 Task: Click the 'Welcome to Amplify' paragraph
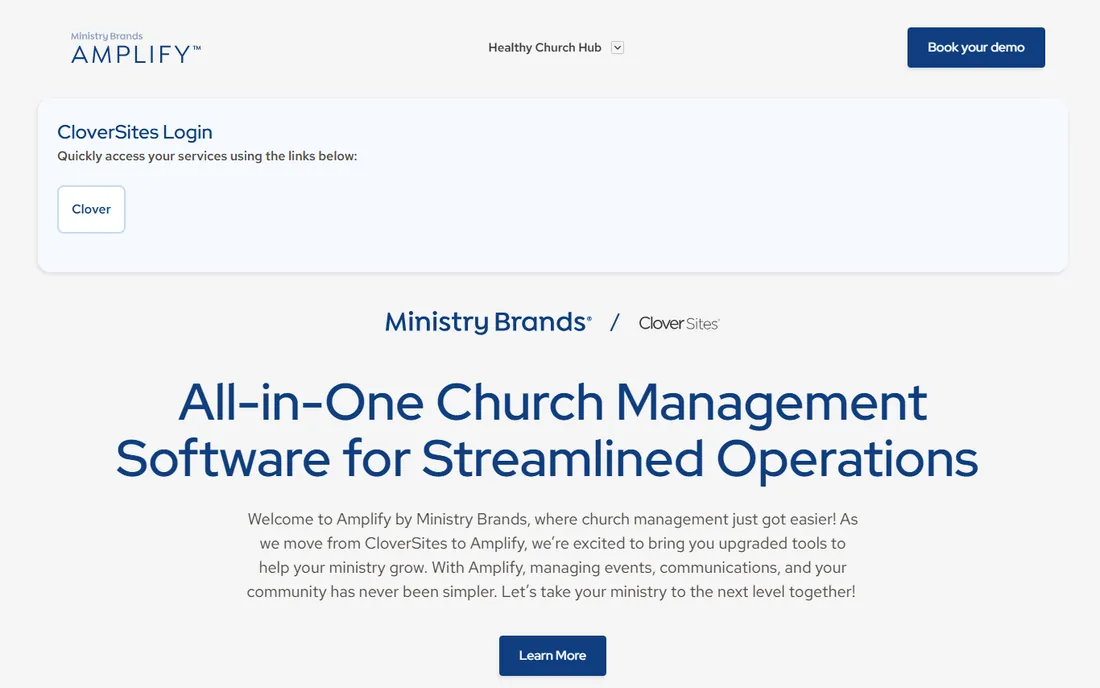pyautogui.click(x=552, y=555)
